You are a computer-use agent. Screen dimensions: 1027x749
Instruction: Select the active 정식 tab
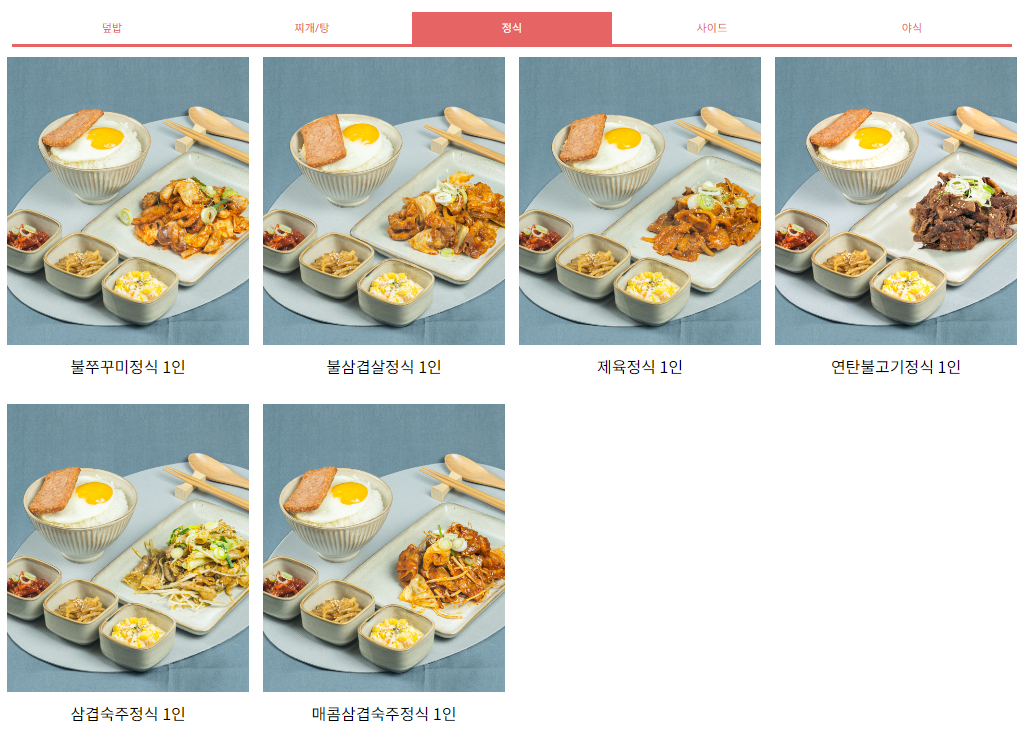(x=512, y=28)
